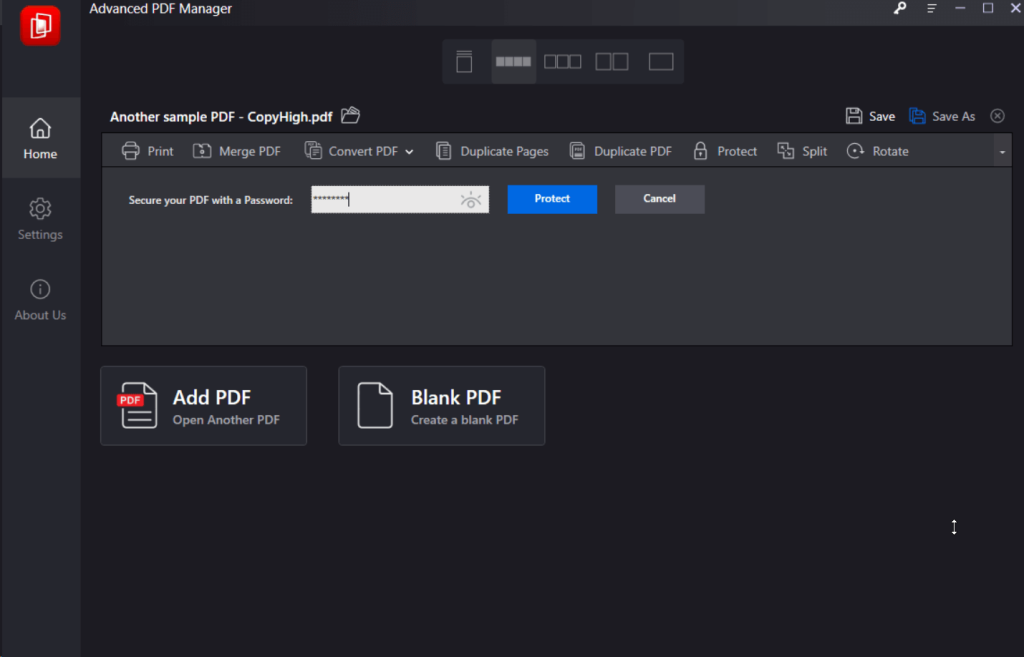
Task: Select the Protect lock tool in toolbar
Action: (724, 151)
